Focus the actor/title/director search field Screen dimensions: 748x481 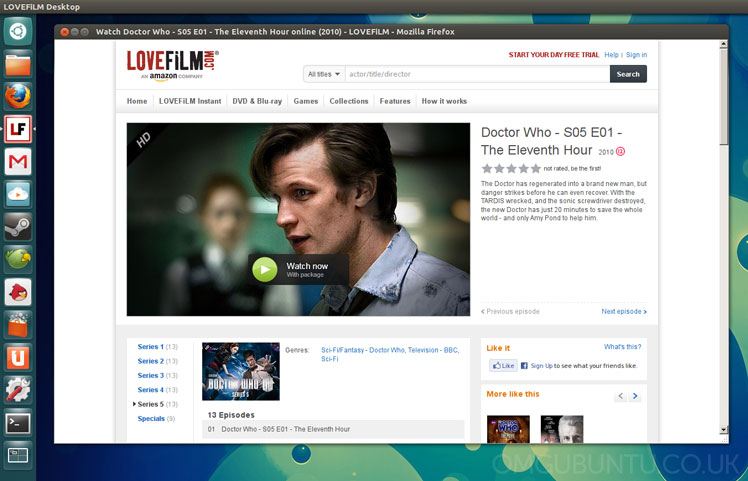[478, 74]
